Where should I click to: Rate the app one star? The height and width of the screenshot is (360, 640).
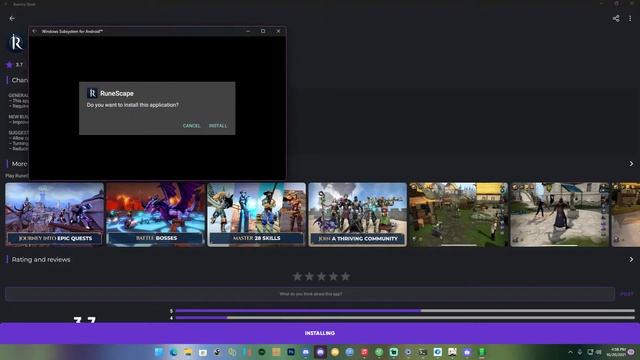click(x=297, y=276)
